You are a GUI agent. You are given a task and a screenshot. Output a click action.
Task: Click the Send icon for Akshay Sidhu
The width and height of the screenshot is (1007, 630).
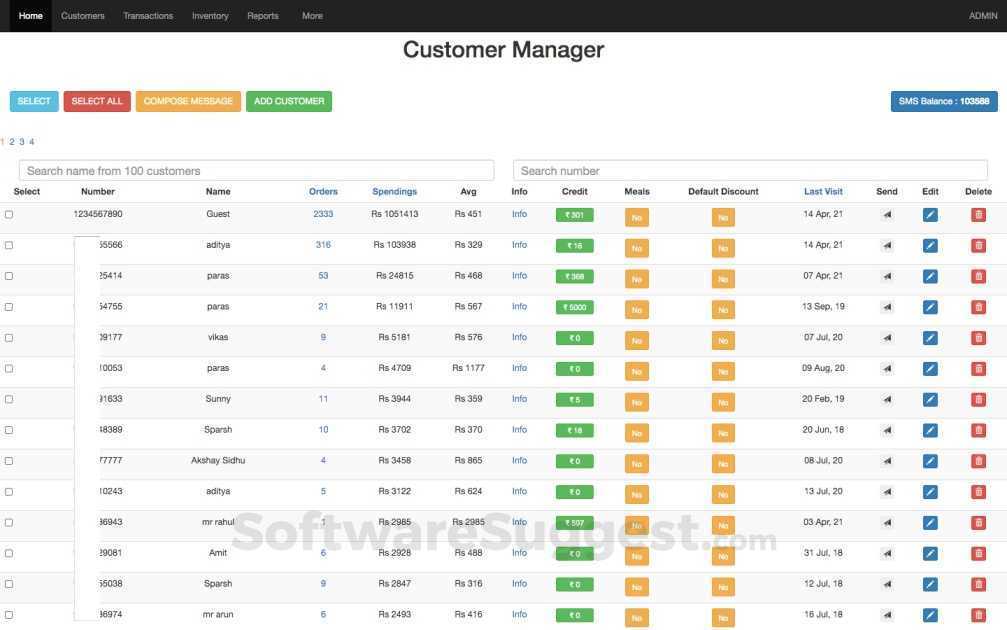pos(884,459)
